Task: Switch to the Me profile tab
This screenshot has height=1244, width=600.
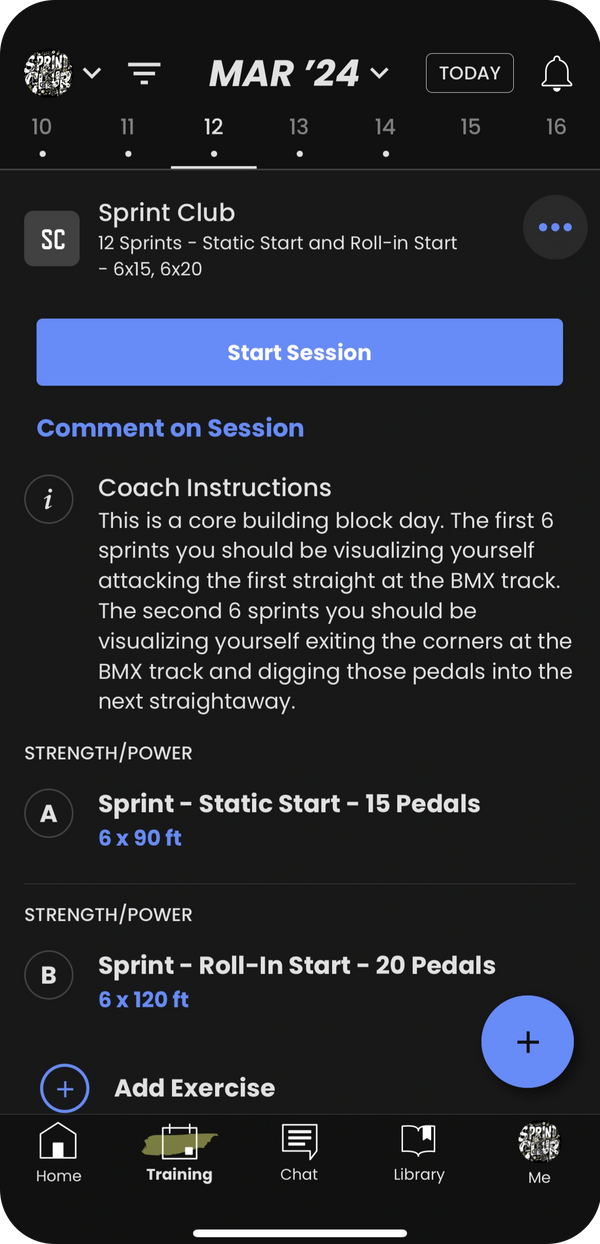Action: pos(539,1152)
